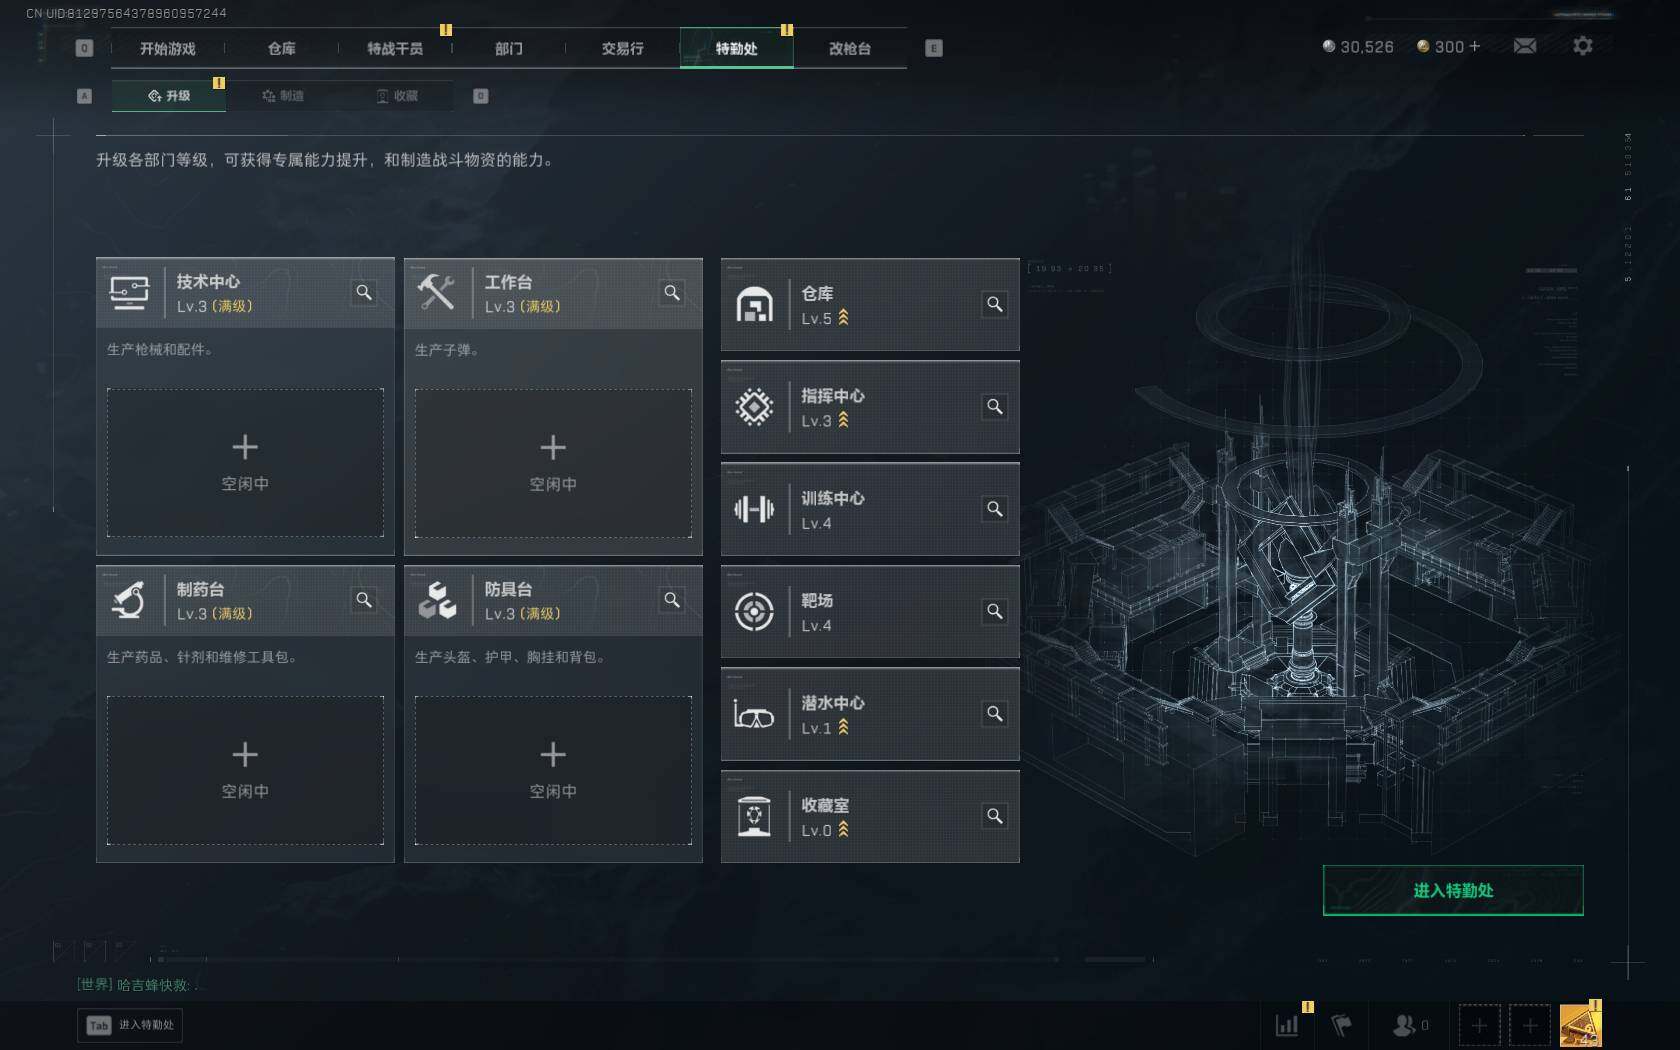
Task: Switch to the 交易行 tab
Action: tap(622, 48)
